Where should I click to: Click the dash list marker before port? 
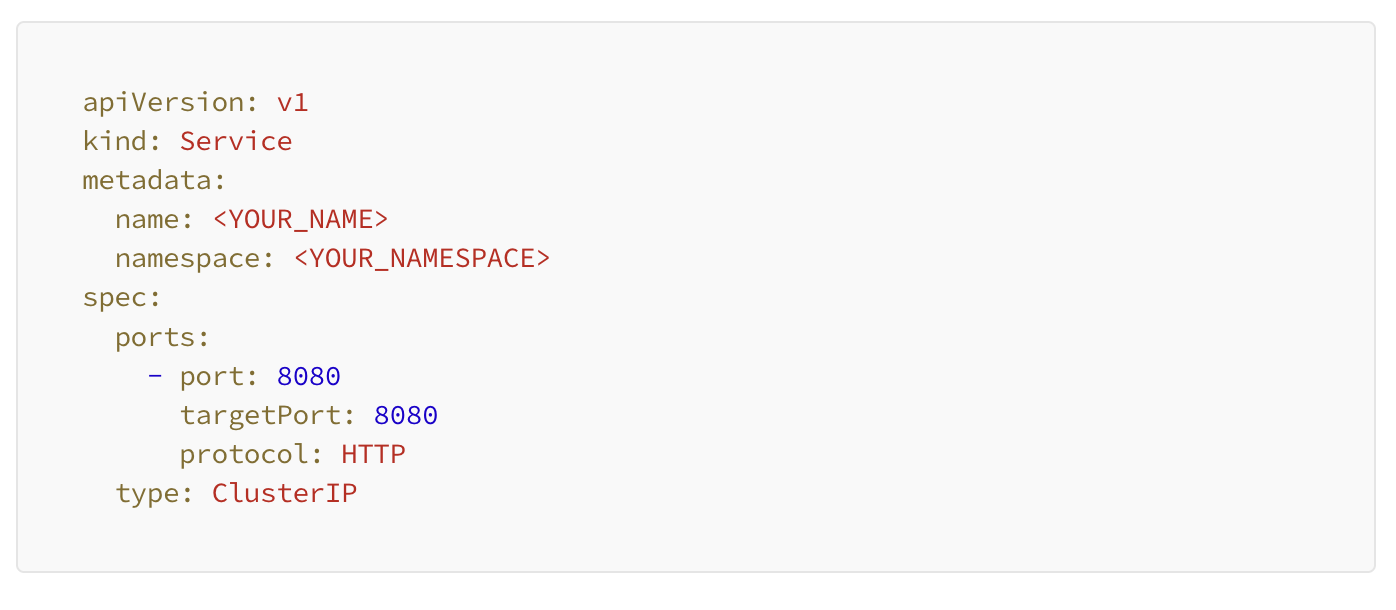155,377
